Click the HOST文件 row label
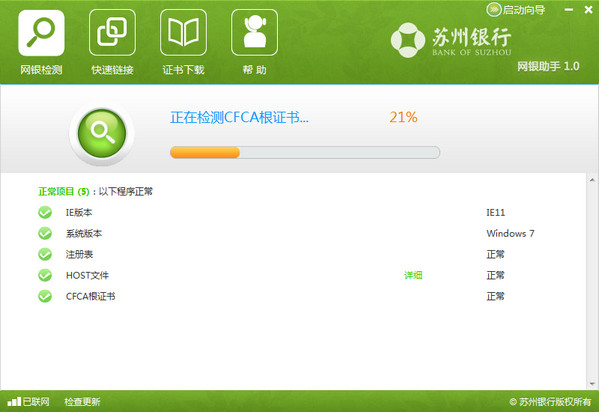Image resolution: width=599 pixels, height=412 pixels. [87, 276]
